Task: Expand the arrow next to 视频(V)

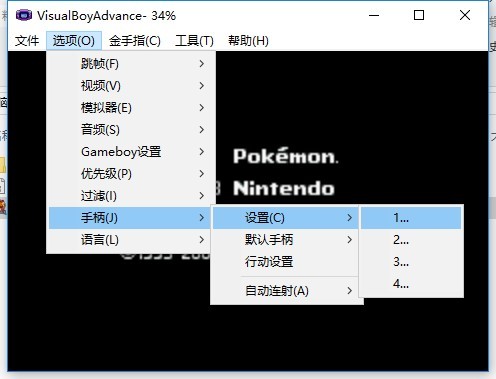Action: point(202,86)
